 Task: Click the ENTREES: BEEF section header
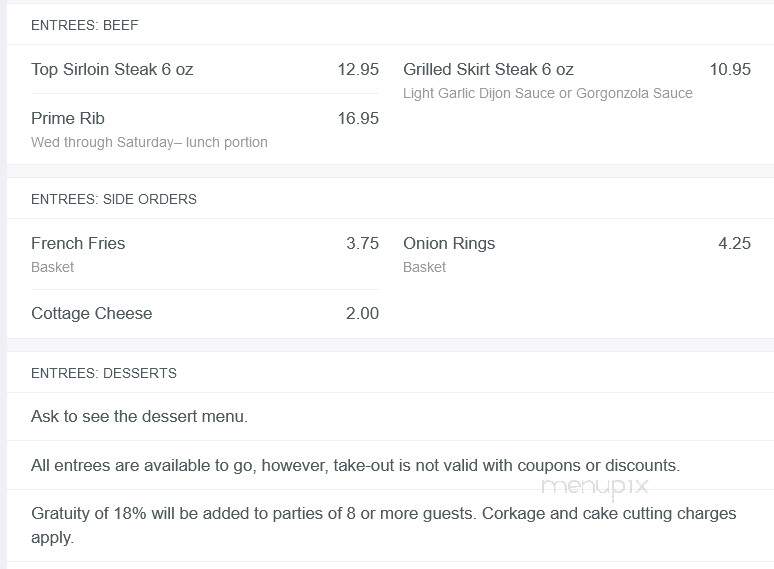point(84,25)
